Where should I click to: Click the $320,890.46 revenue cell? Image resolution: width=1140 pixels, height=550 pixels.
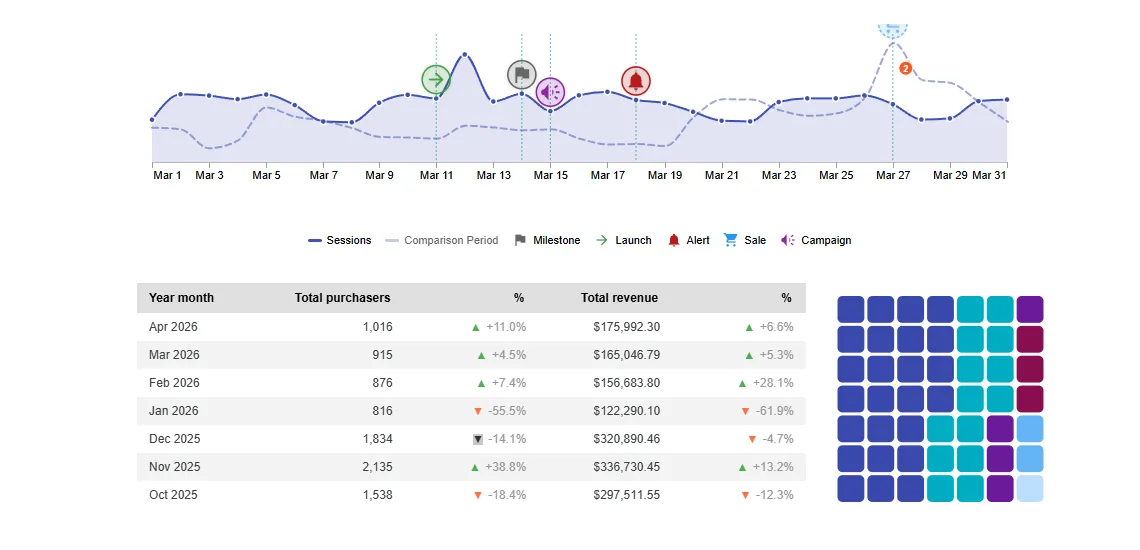(x=627, y=439)
